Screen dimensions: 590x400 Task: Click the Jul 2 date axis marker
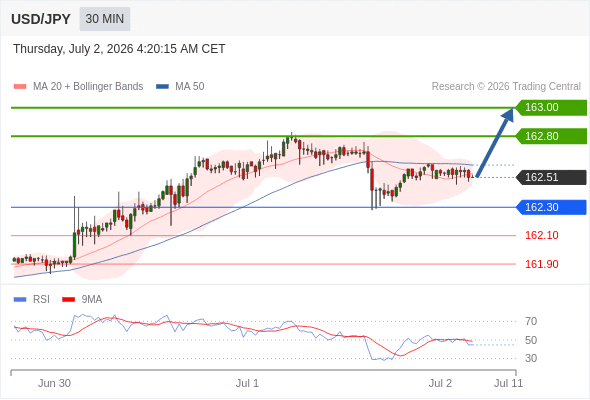pos(440,383)
